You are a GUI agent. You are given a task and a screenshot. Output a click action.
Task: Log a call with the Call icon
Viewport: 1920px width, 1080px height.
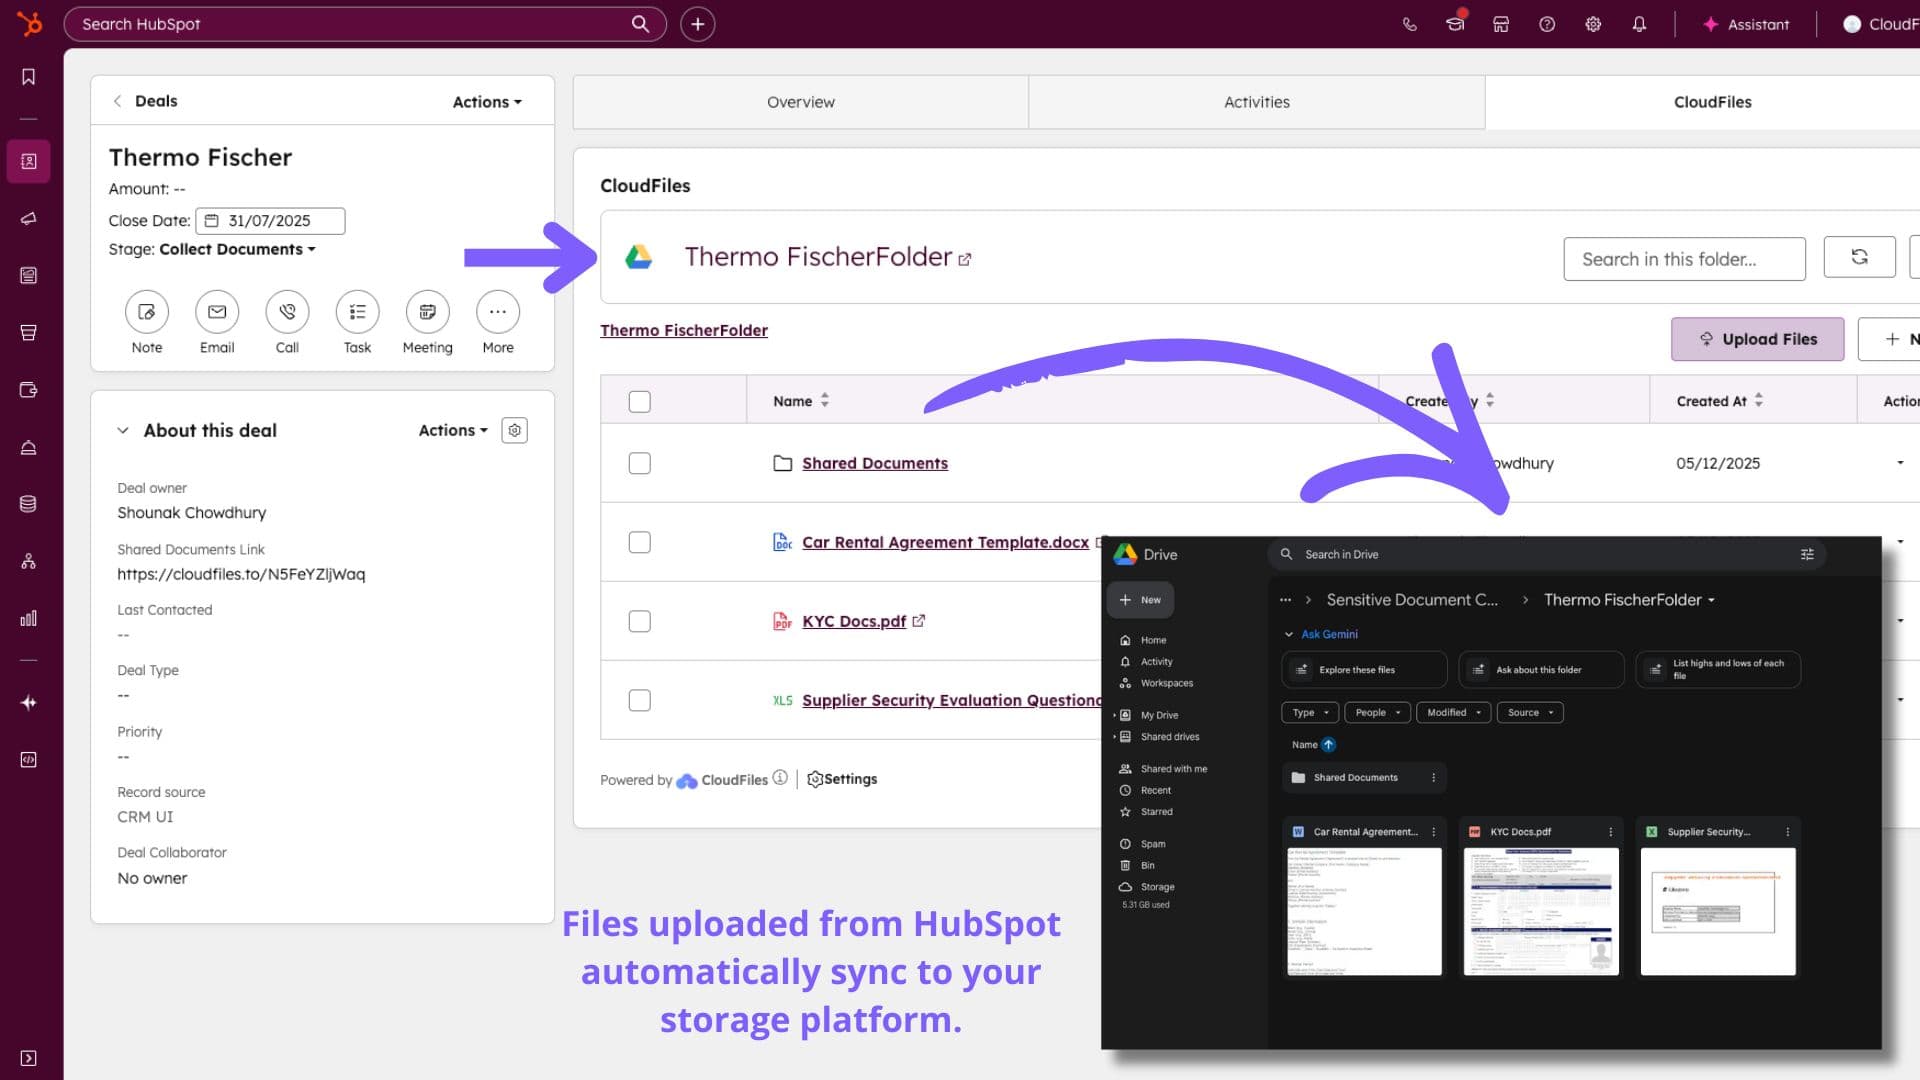pyautogui.click(x=287, y=313)
